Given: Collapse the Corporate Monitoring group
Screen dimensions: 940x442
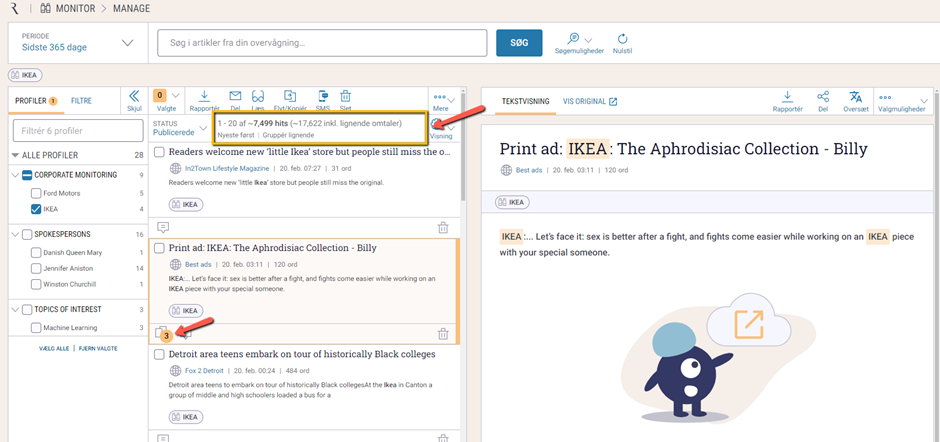Looking at the screenshot, I should pos(15,175).
